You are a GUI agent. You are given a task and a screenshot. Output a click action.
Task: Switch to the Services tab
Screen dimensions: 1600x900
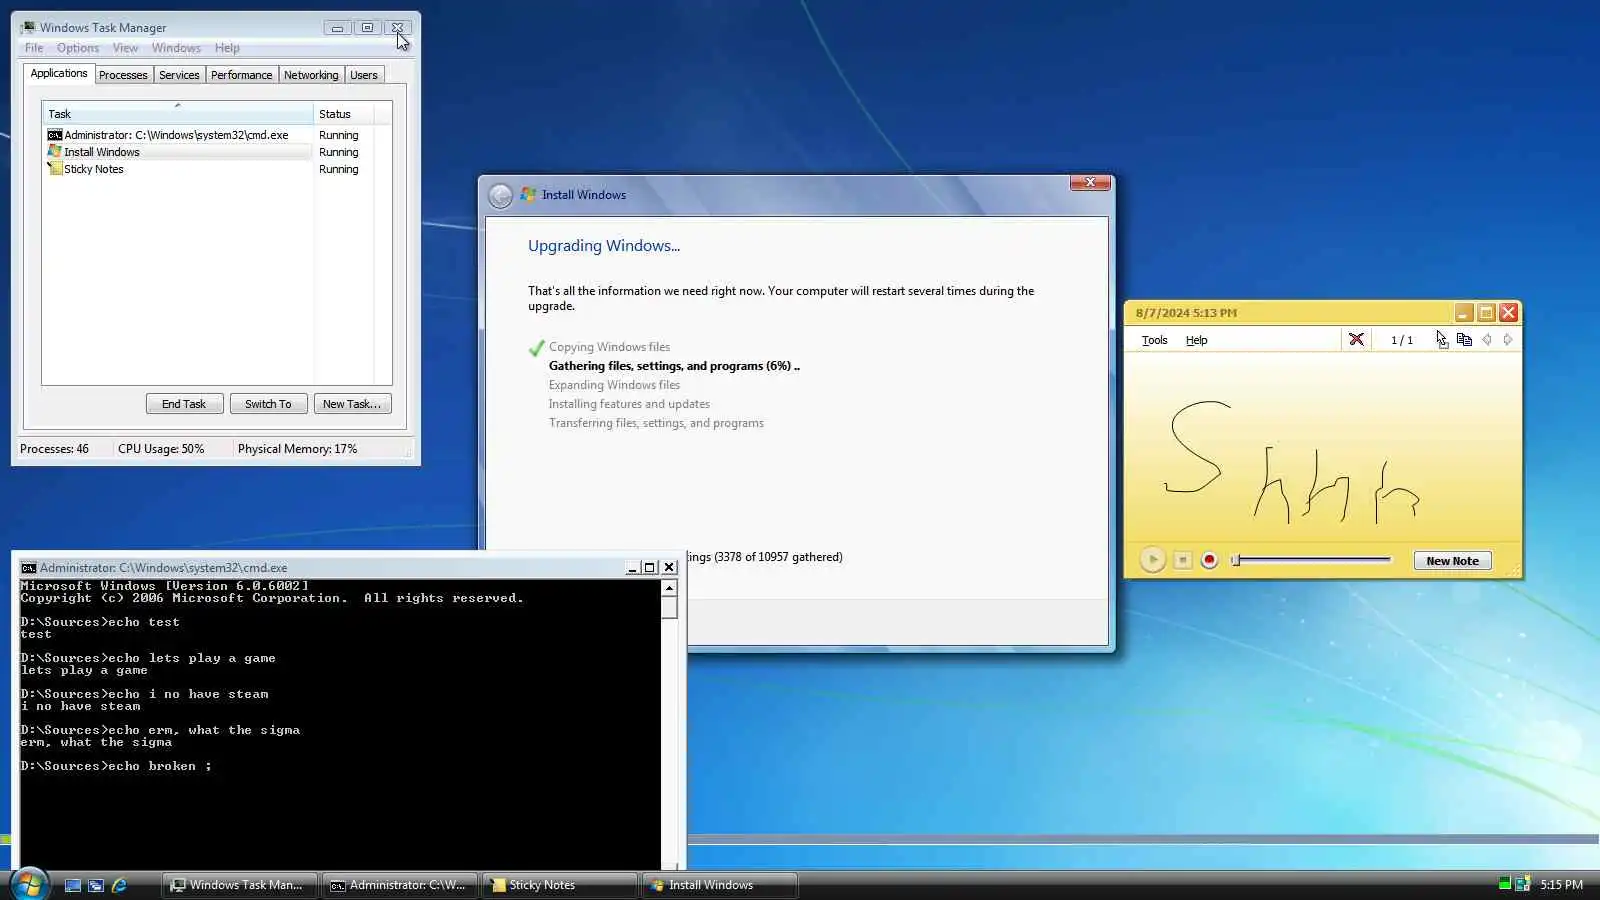tap(179, 75)
